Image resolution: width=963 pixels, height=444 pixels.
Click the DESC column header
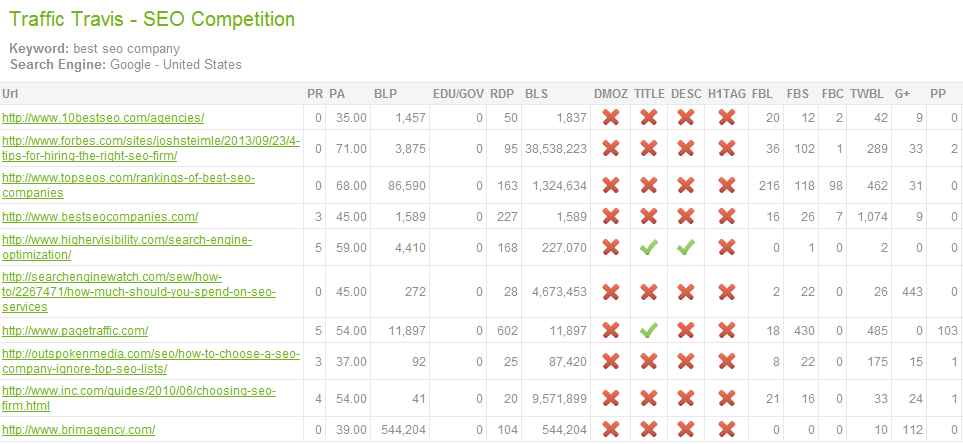686,94
